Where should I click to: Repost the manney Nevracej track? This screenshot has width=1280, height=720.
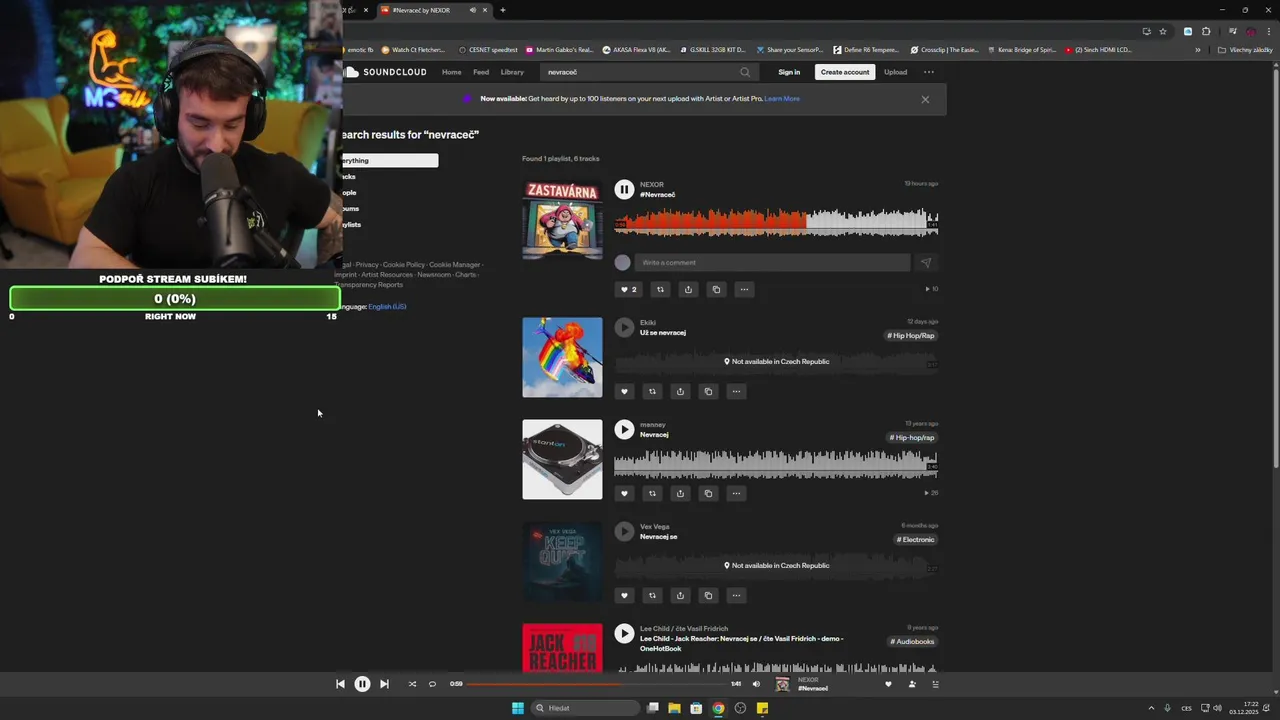pos(652,494)
